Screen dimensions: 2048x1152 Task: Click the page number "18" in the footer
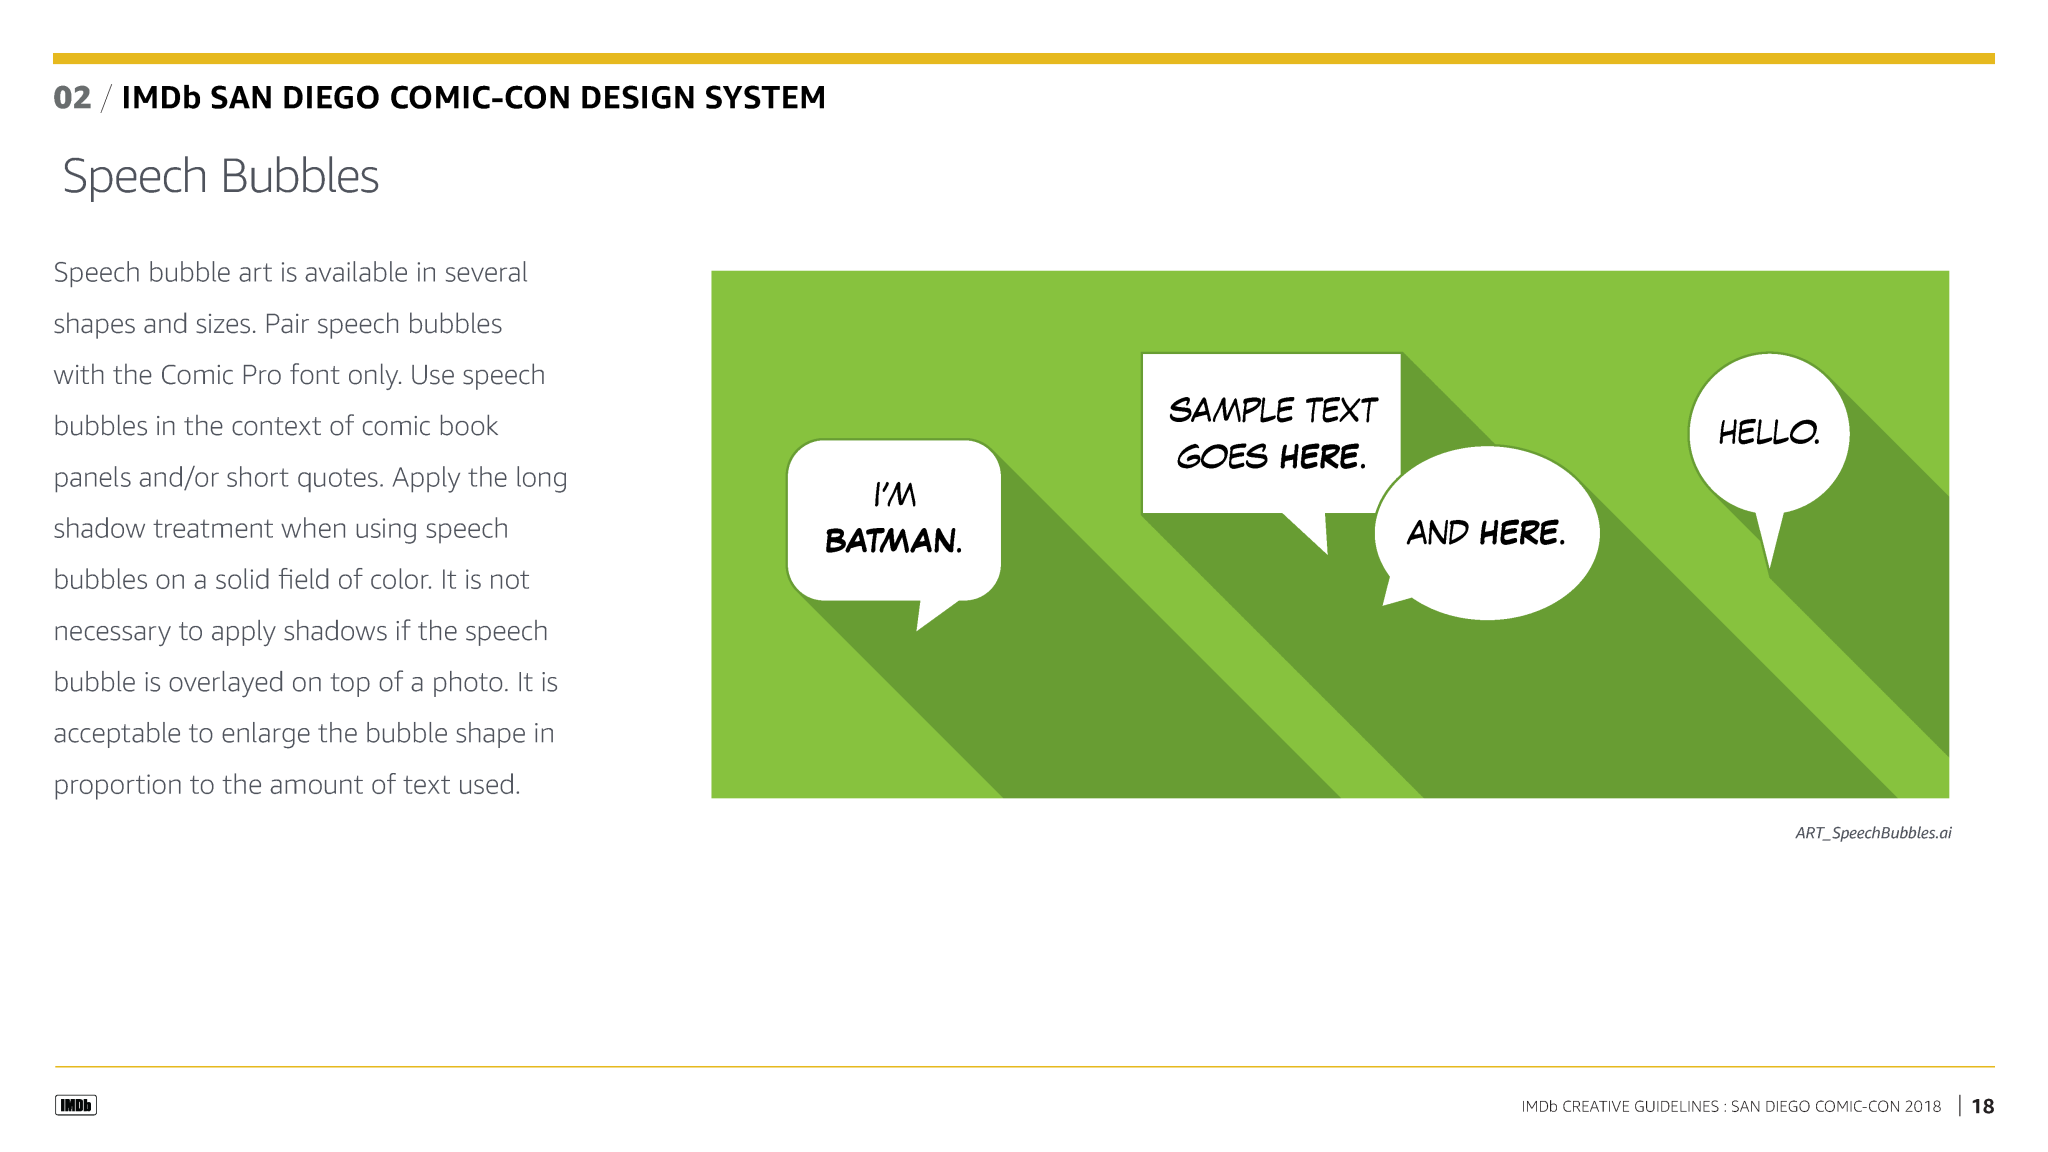(1983, 1106)
